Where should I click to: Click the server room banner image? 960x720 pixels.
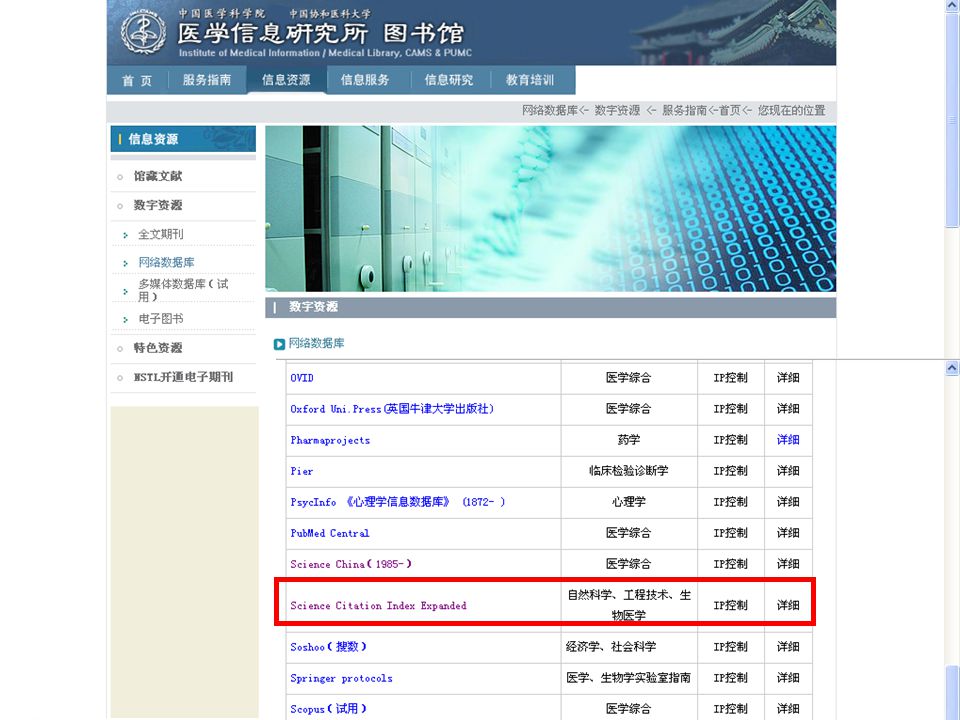click(550, 209)
